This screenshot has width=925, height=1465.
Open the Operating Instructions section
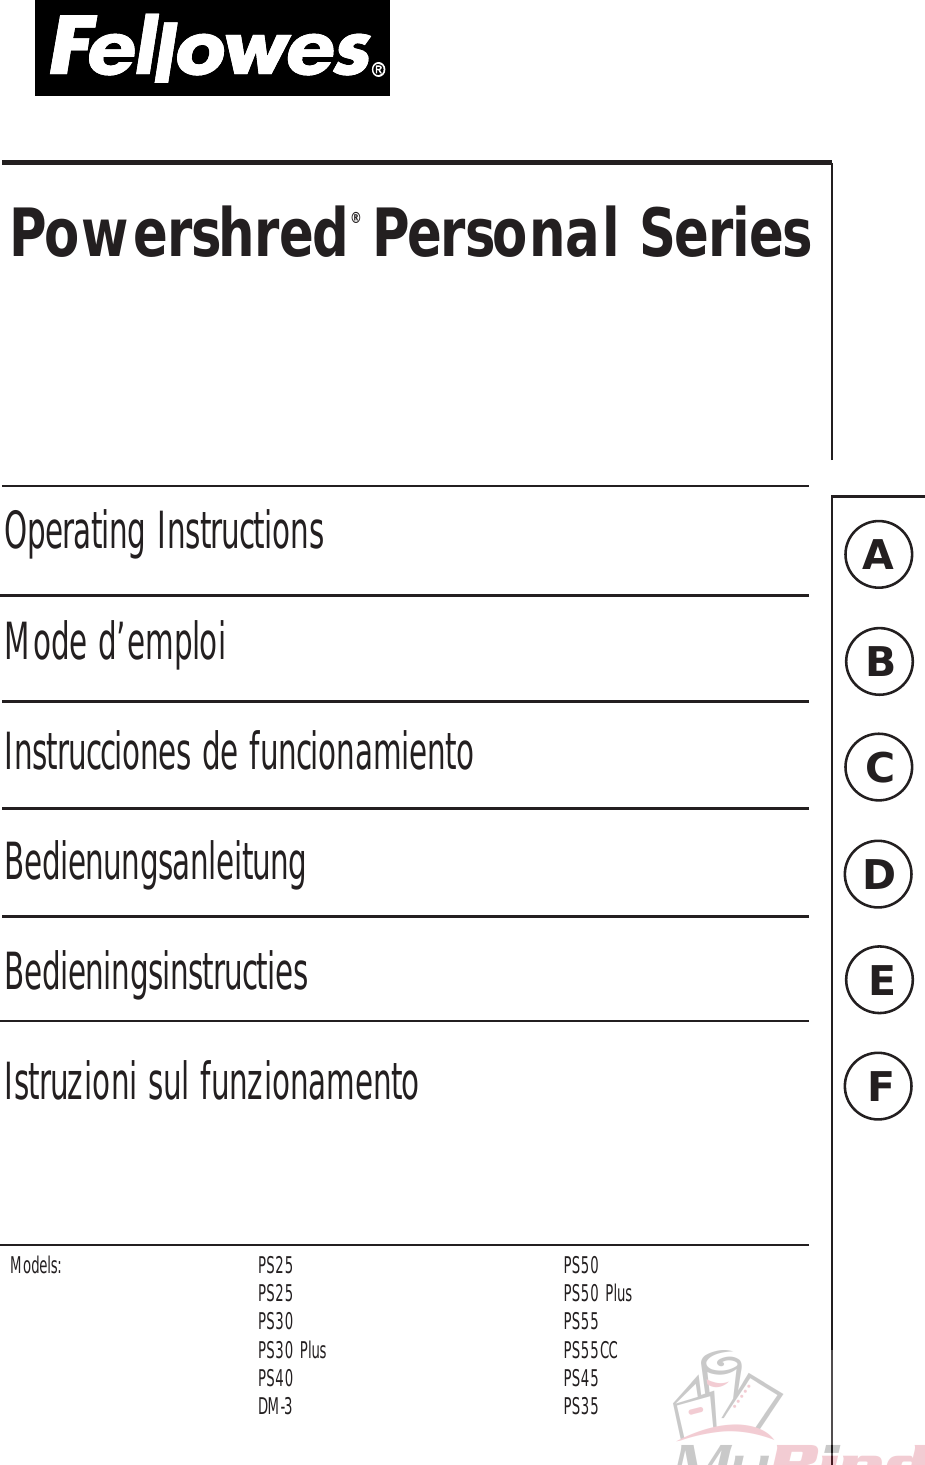[165, 531]
